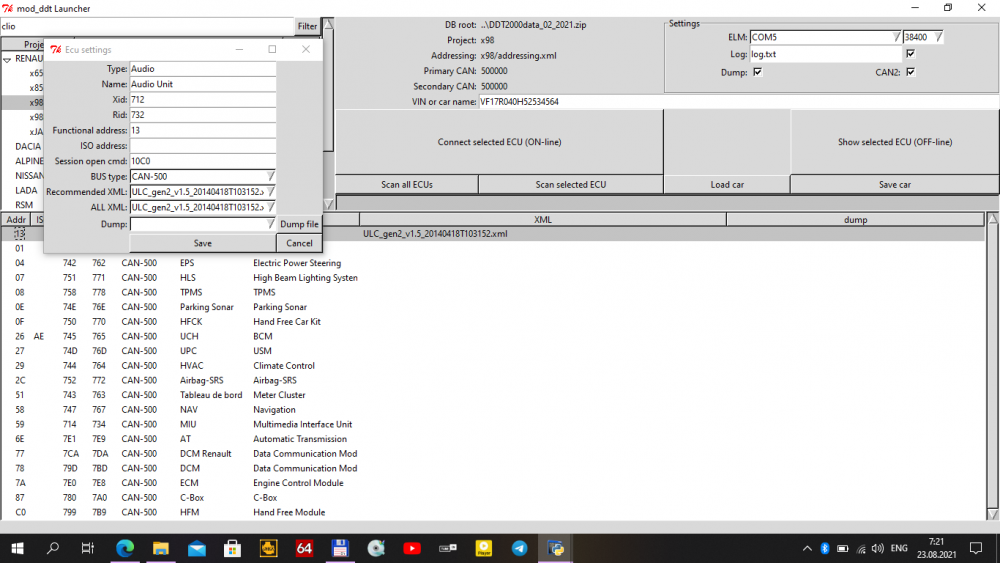
Task: Select the NISSAN project tree item
Action: [x=30, y=175]
